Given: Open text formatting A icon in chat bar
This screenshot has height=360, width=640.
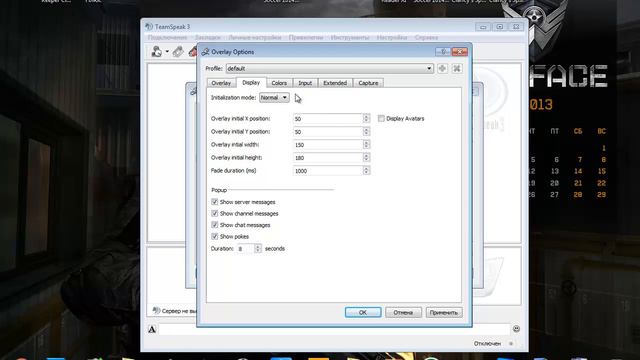Looking at the screenshot, I should (152, 329).
